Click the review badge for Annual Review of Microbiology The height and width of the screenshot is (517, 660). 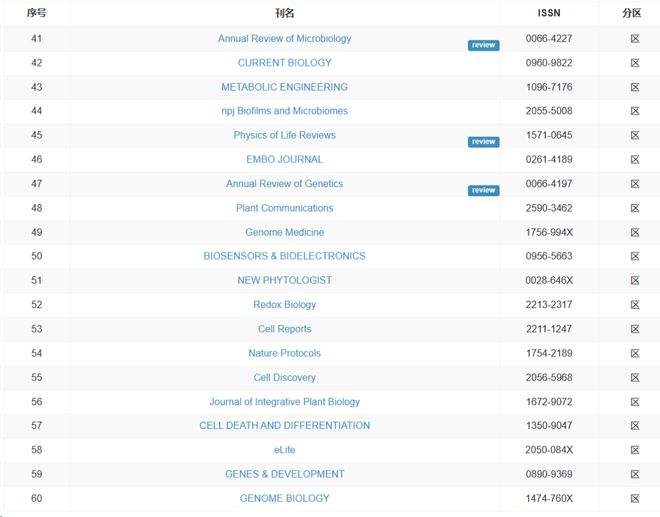coord(483,46)
